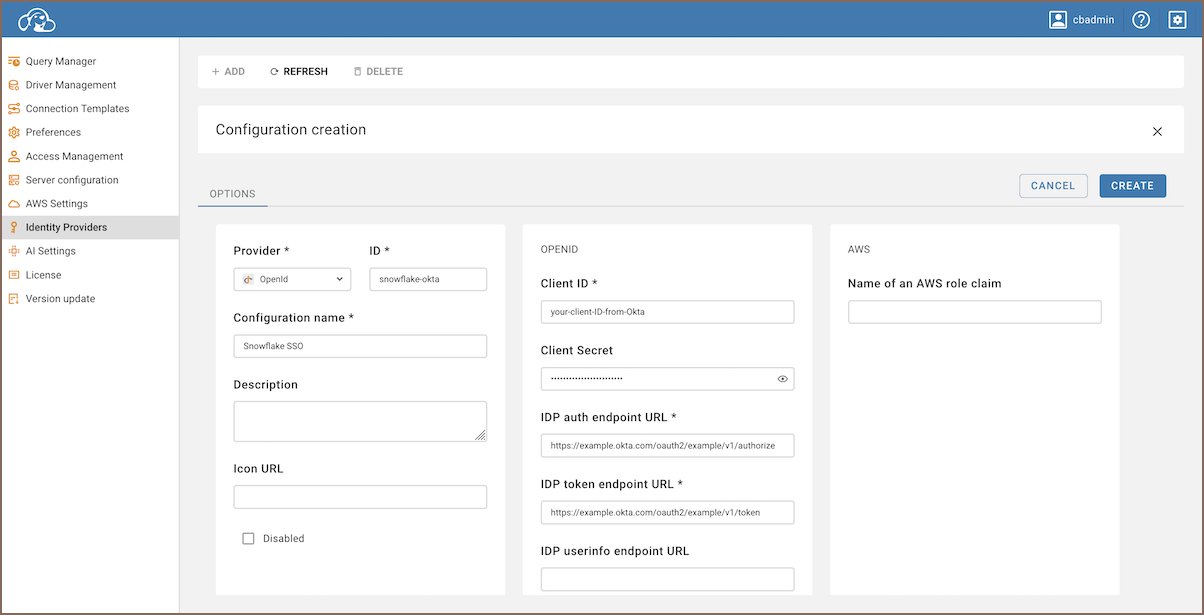Screen dimensions: 1204x615
Task: Open the help question mark icon
Action: click(x=1141, y=20)
